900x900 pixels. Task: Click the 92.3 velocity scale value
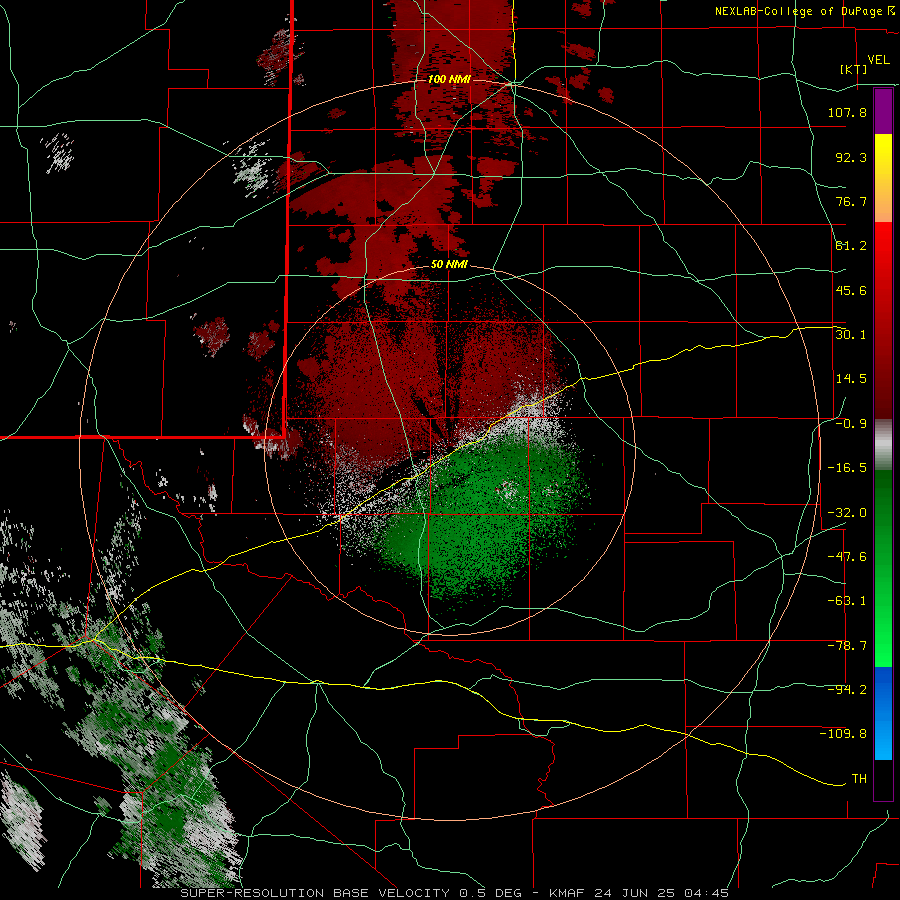point(851,157)
